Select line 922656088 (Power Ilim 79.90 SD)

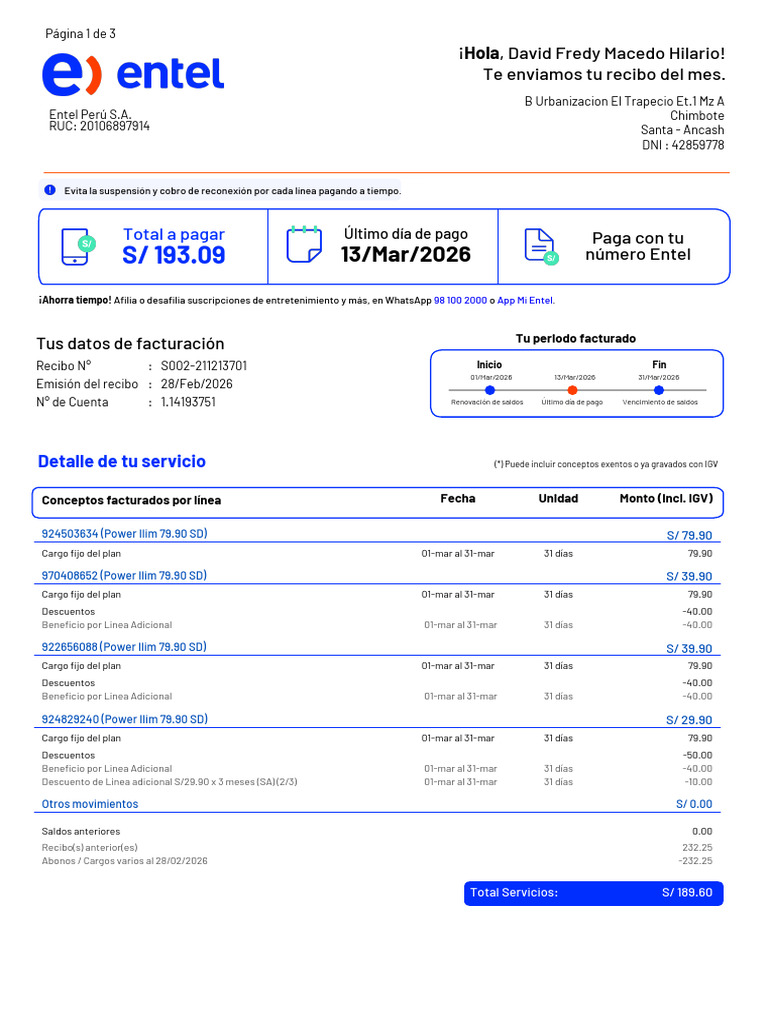[124, 647]
